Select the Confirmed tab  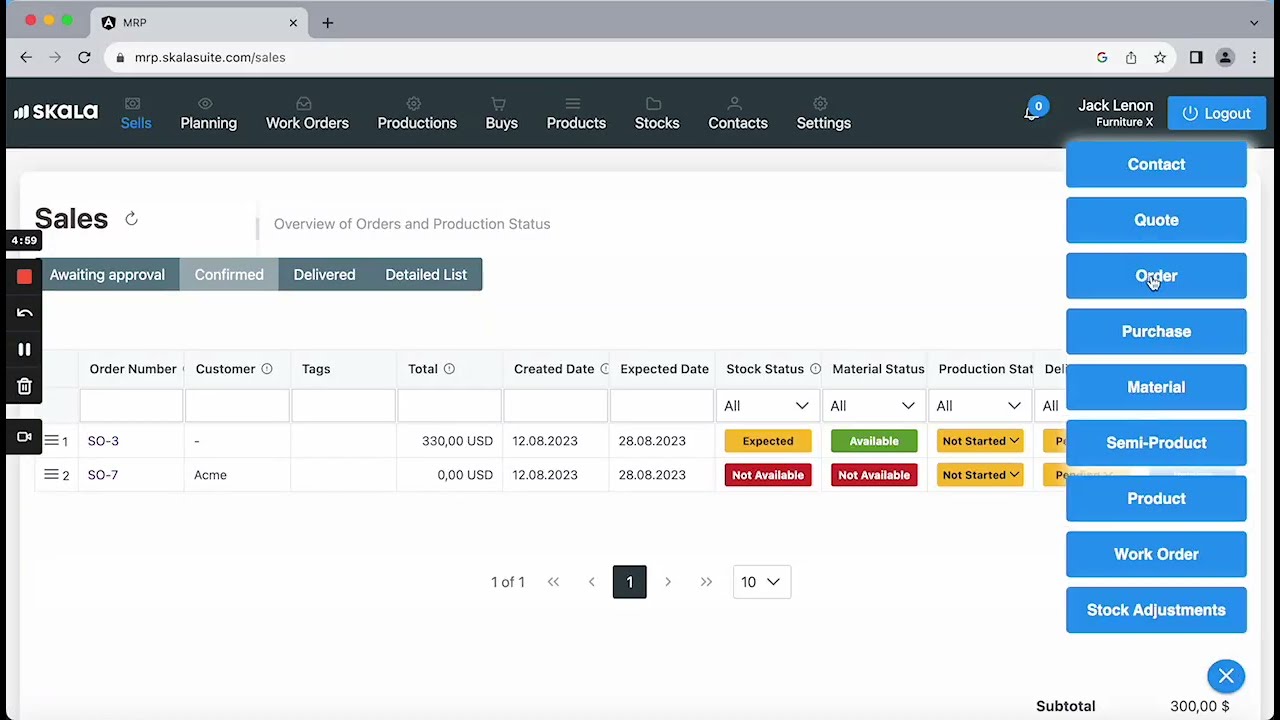(x=229, y=275)
